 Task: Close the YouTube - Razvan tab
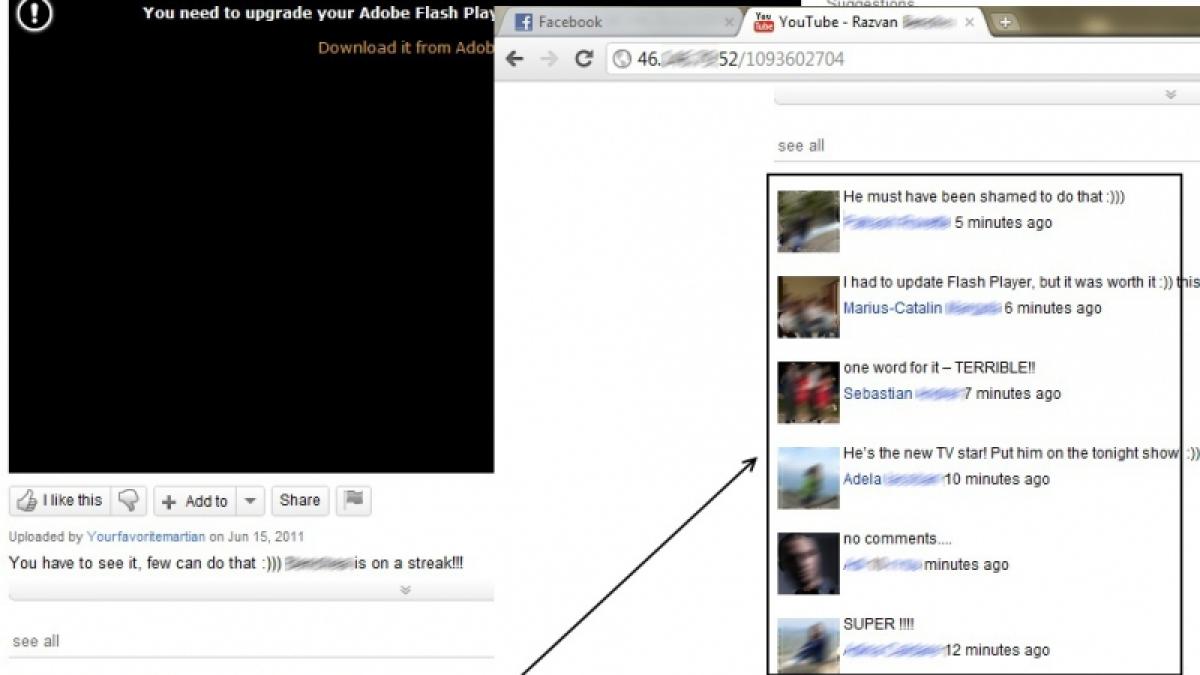(969, 22)
